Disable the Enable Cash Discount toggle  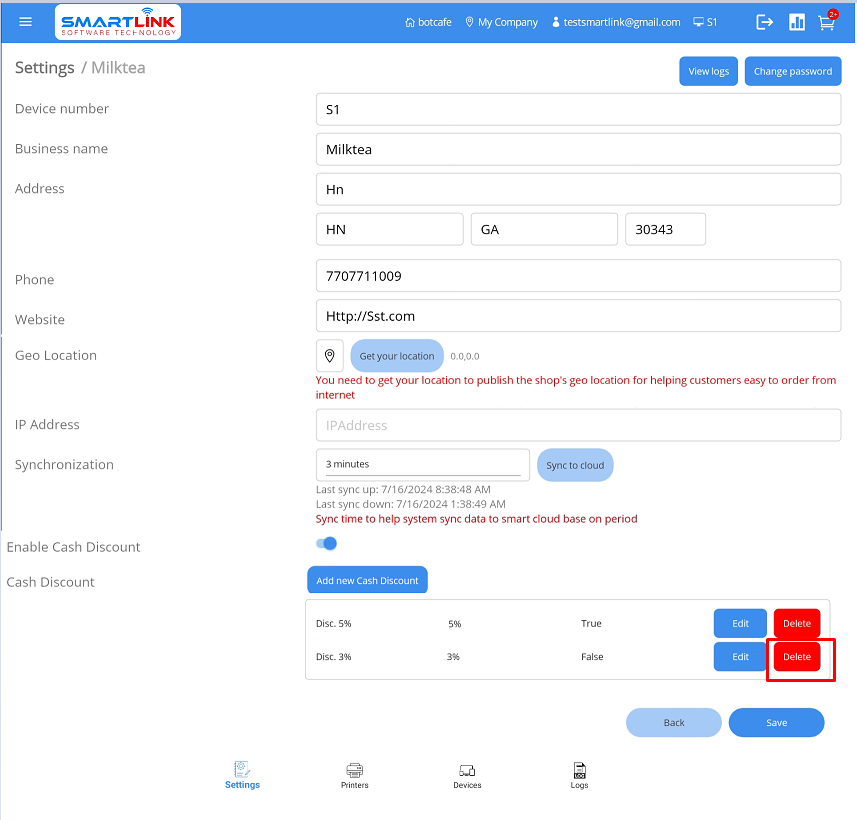point(327,543)
